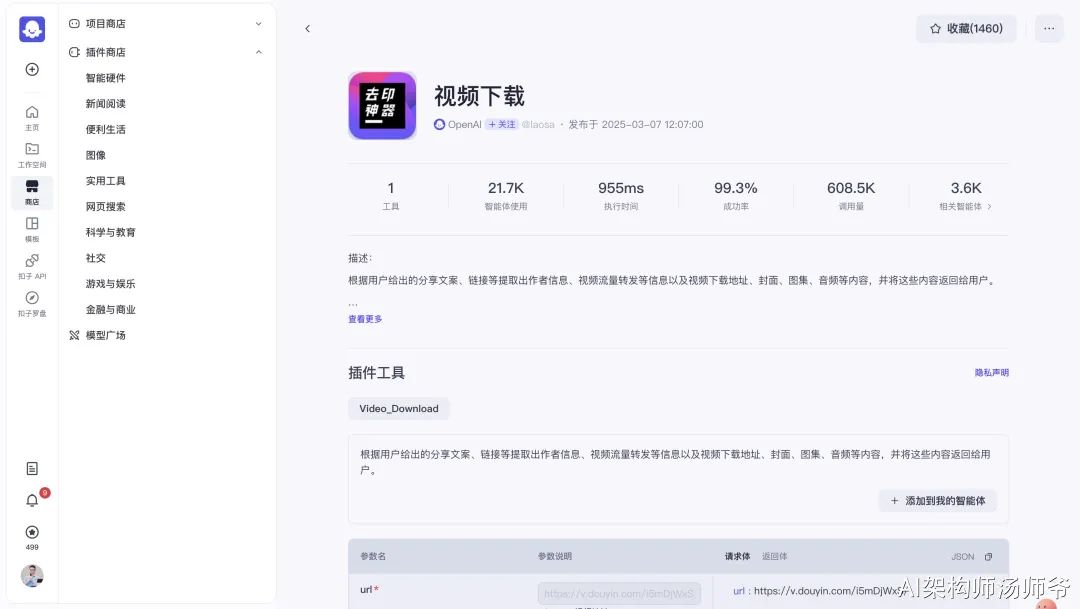Select 便利生活 category
The width and height of the screenshot is (1080, 609).
[x=105, y=130]
